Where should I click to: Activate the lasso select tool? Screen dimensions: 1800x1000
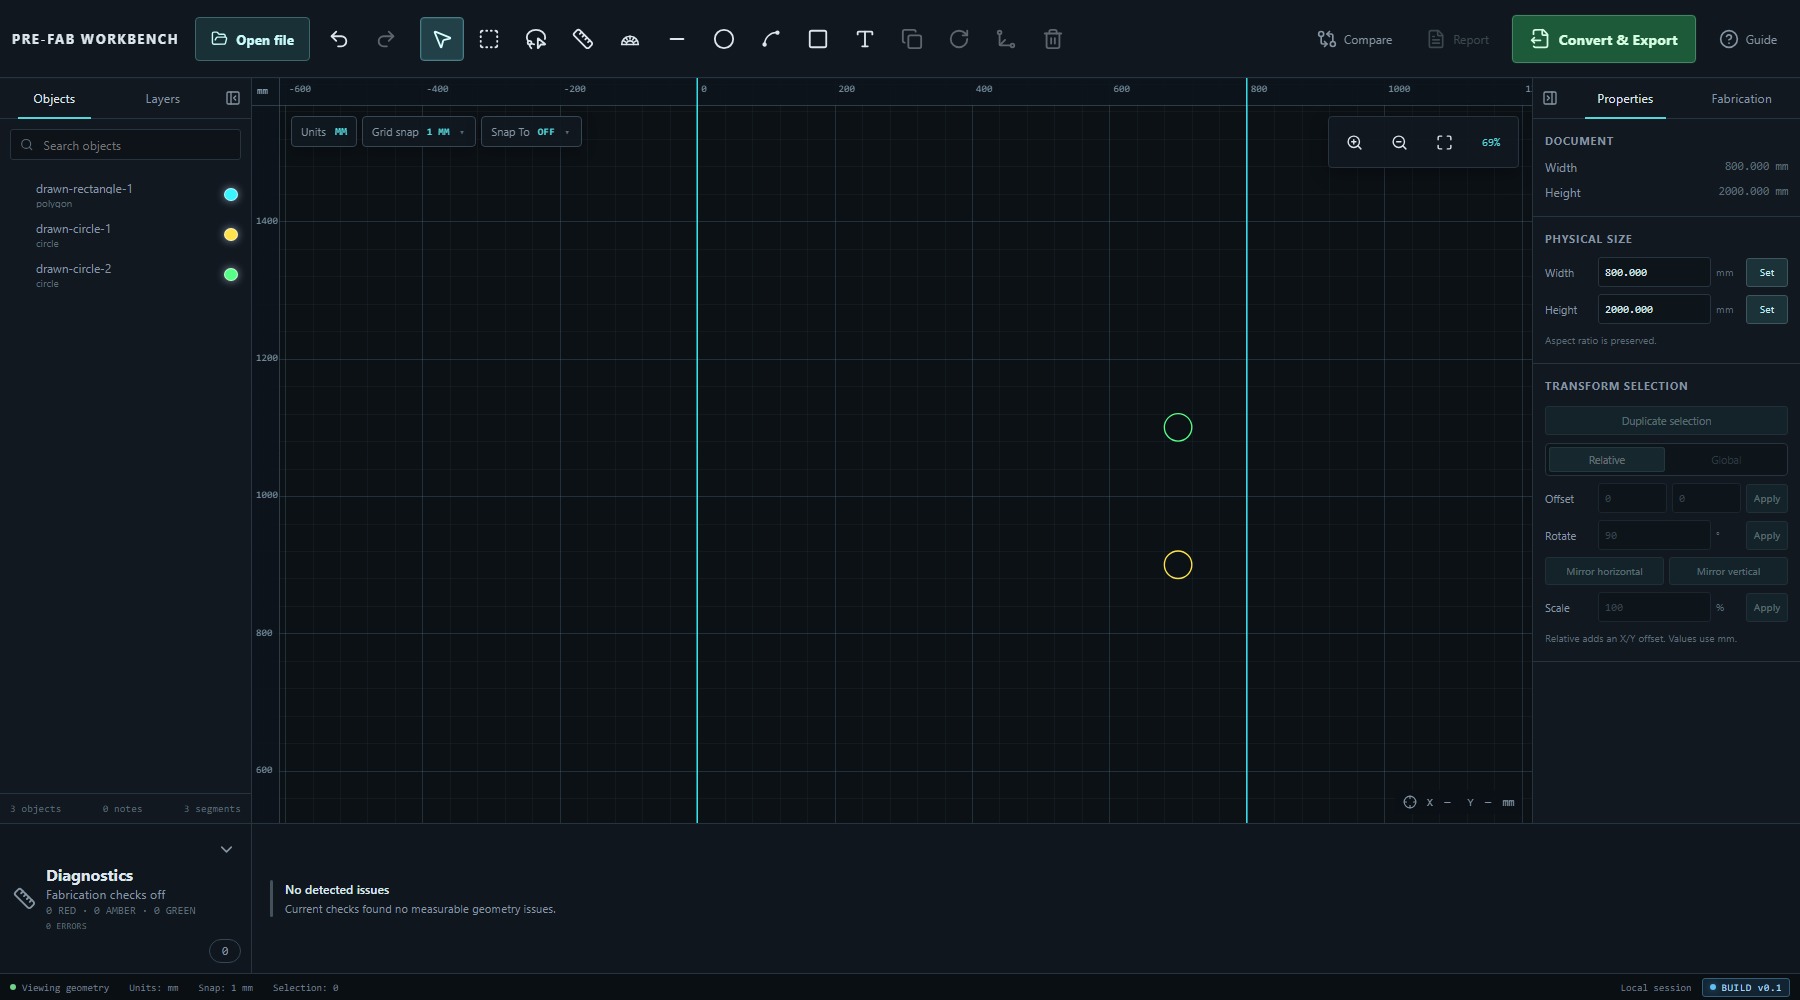point(536,39)
